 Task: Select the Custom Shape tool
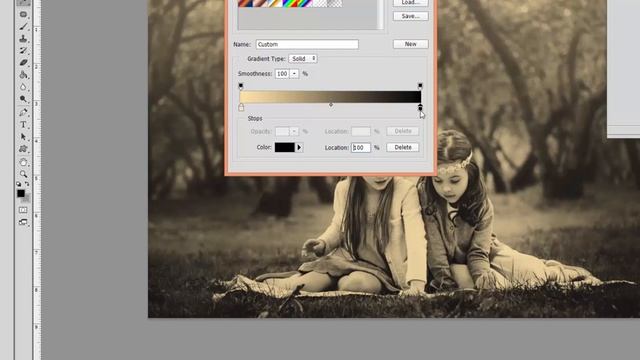tap(23, 149)
